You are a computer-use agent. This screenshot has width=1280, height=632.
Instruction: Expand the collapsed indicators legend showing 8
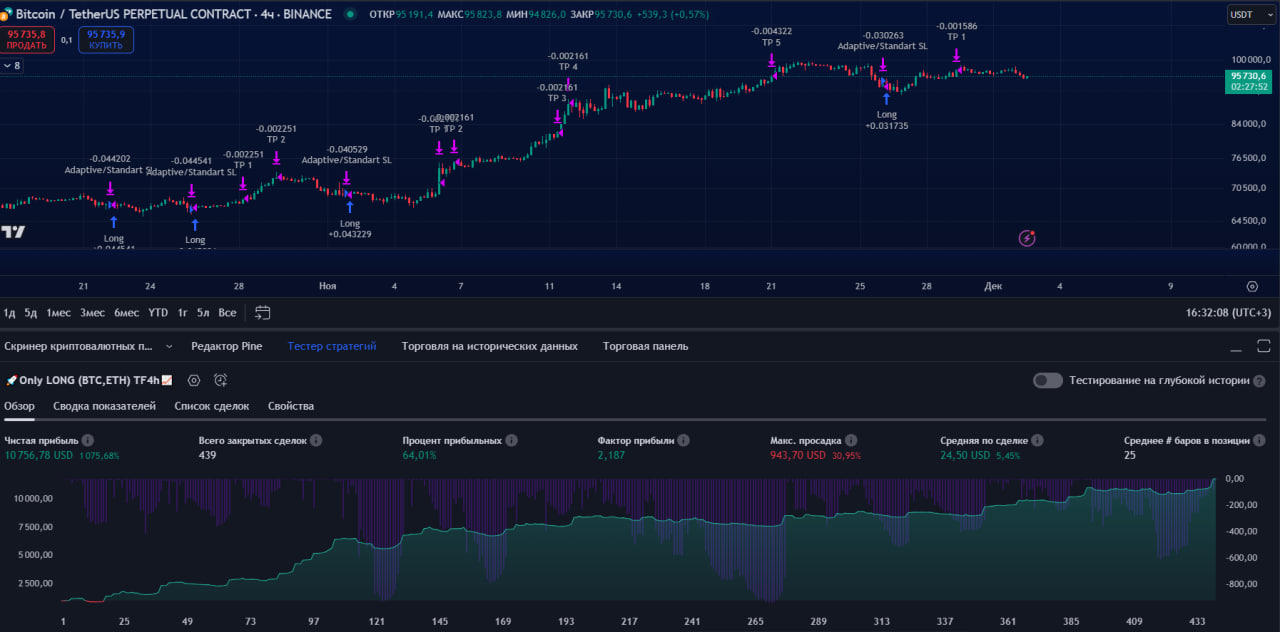(12, 66)
